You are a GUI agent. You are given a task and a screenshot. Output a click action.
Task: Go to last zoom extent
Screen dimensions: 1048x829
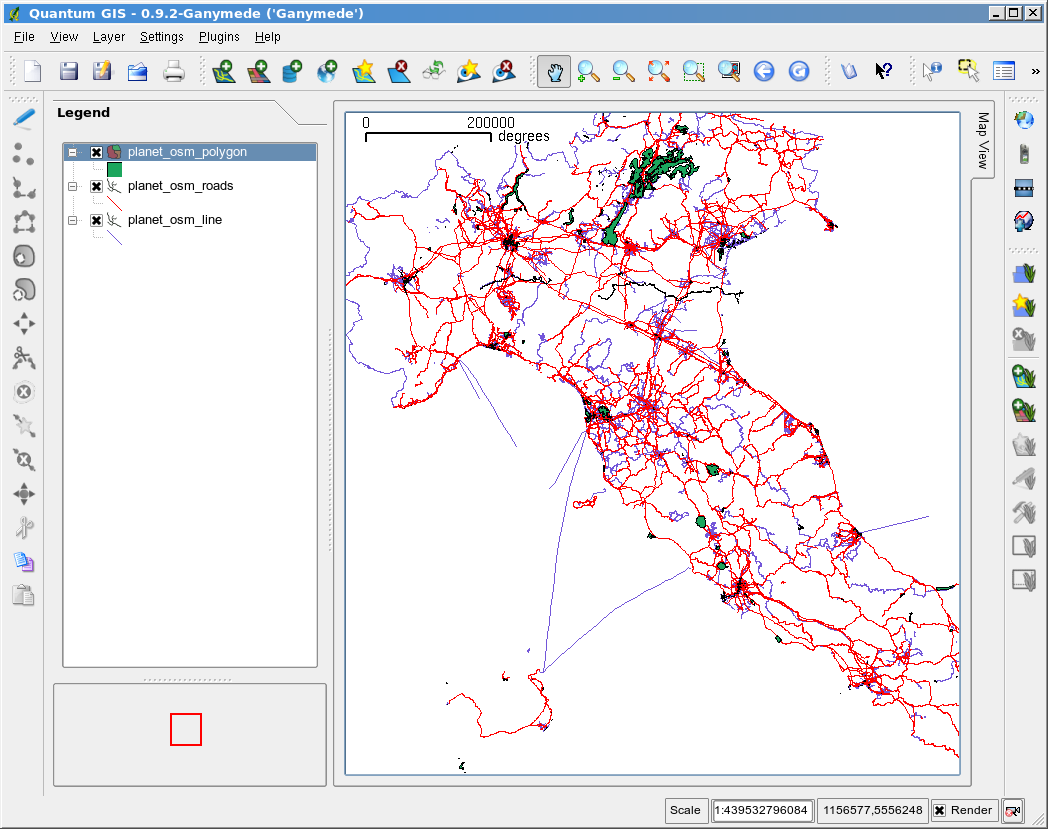[764, 71]
